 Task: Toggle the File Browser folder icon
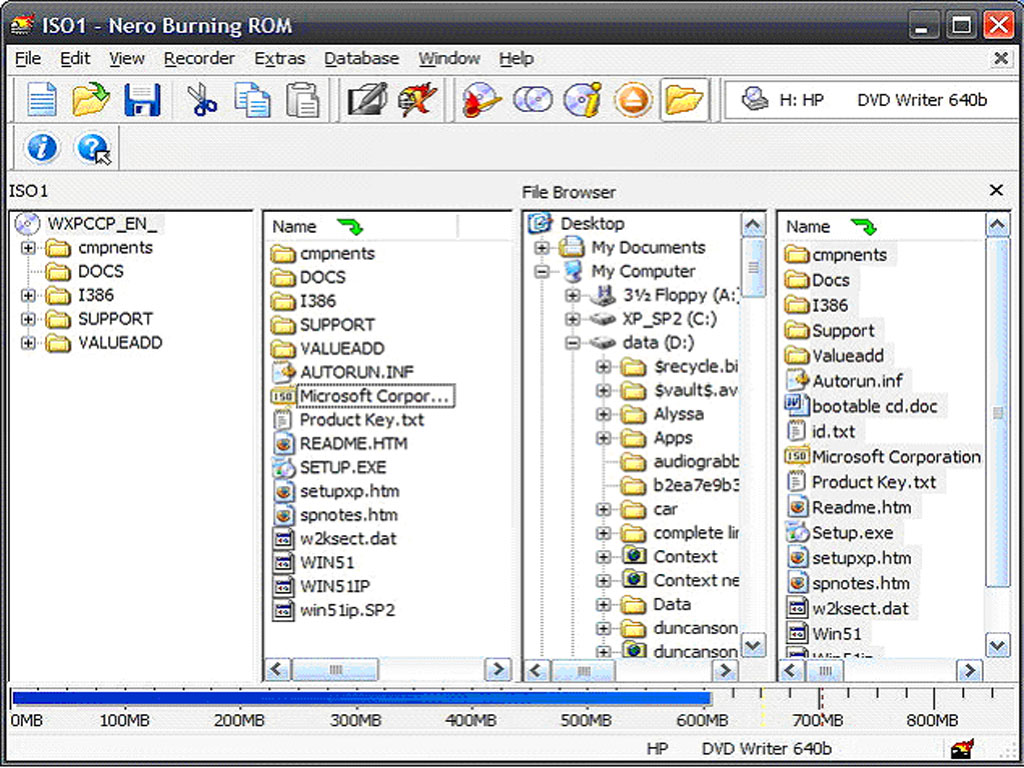684,100
